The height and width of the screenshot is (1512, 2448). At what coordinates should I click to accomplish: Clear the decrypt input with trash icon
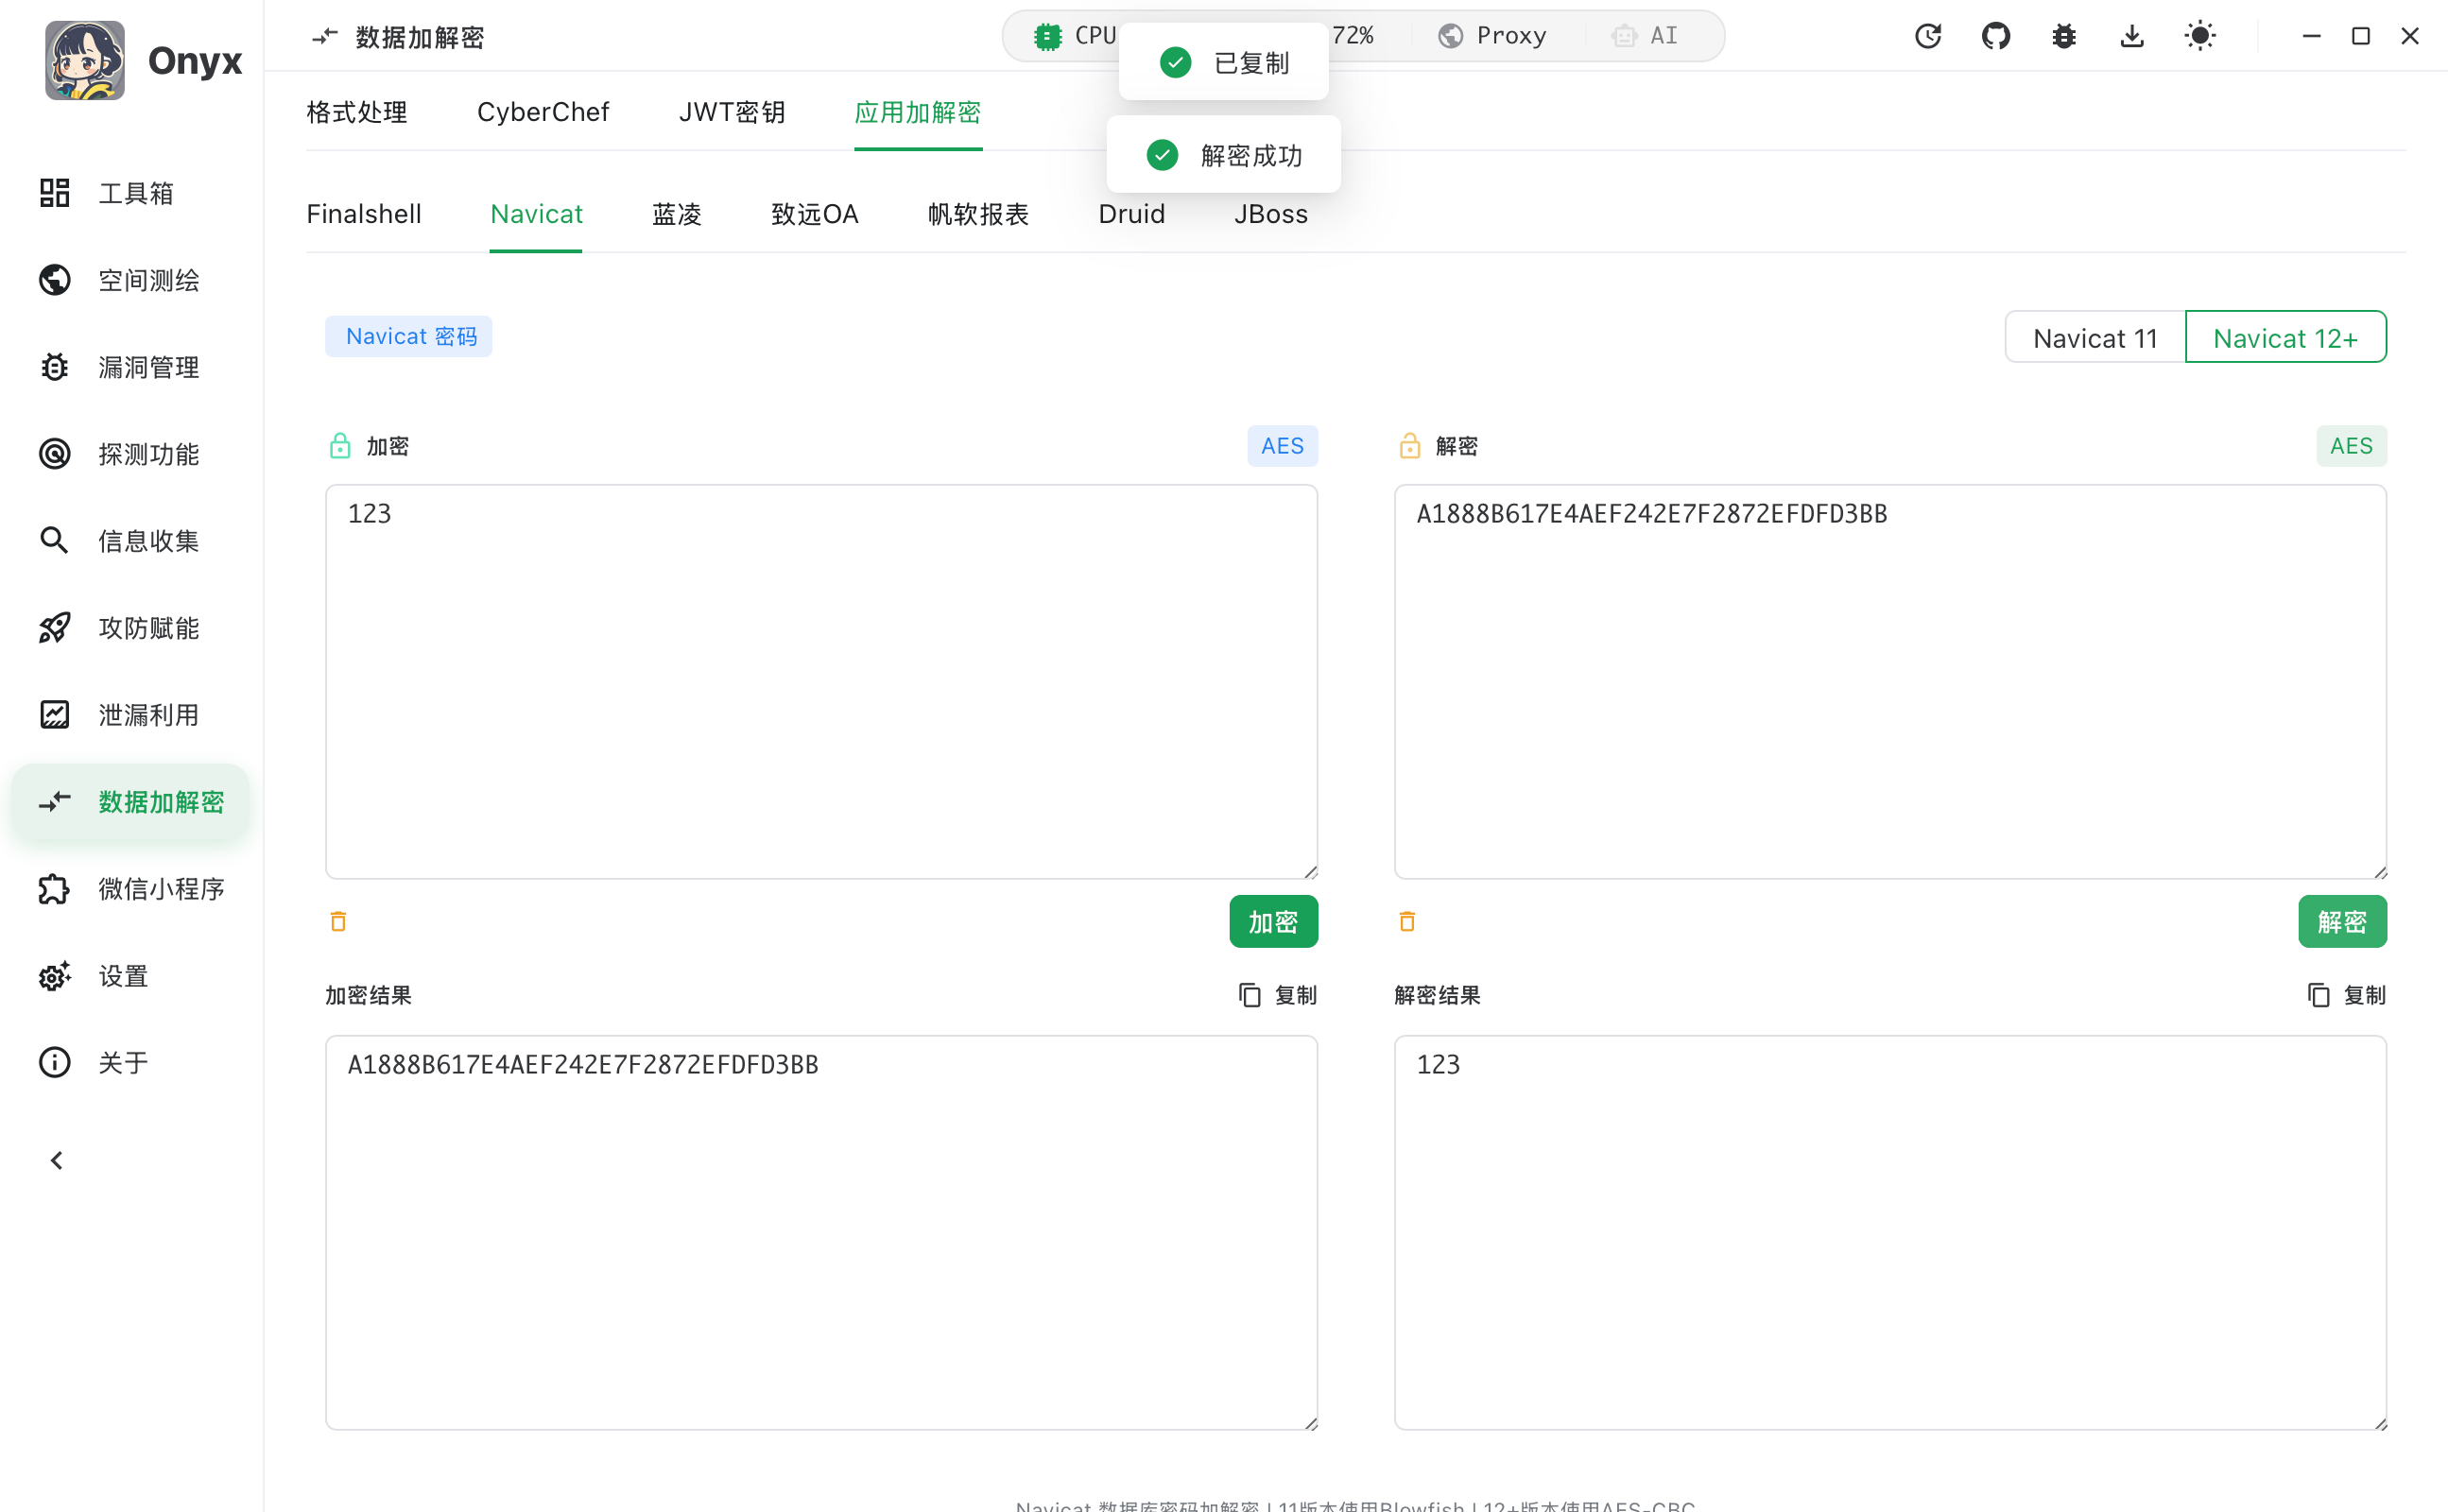tap(1407, 921)
